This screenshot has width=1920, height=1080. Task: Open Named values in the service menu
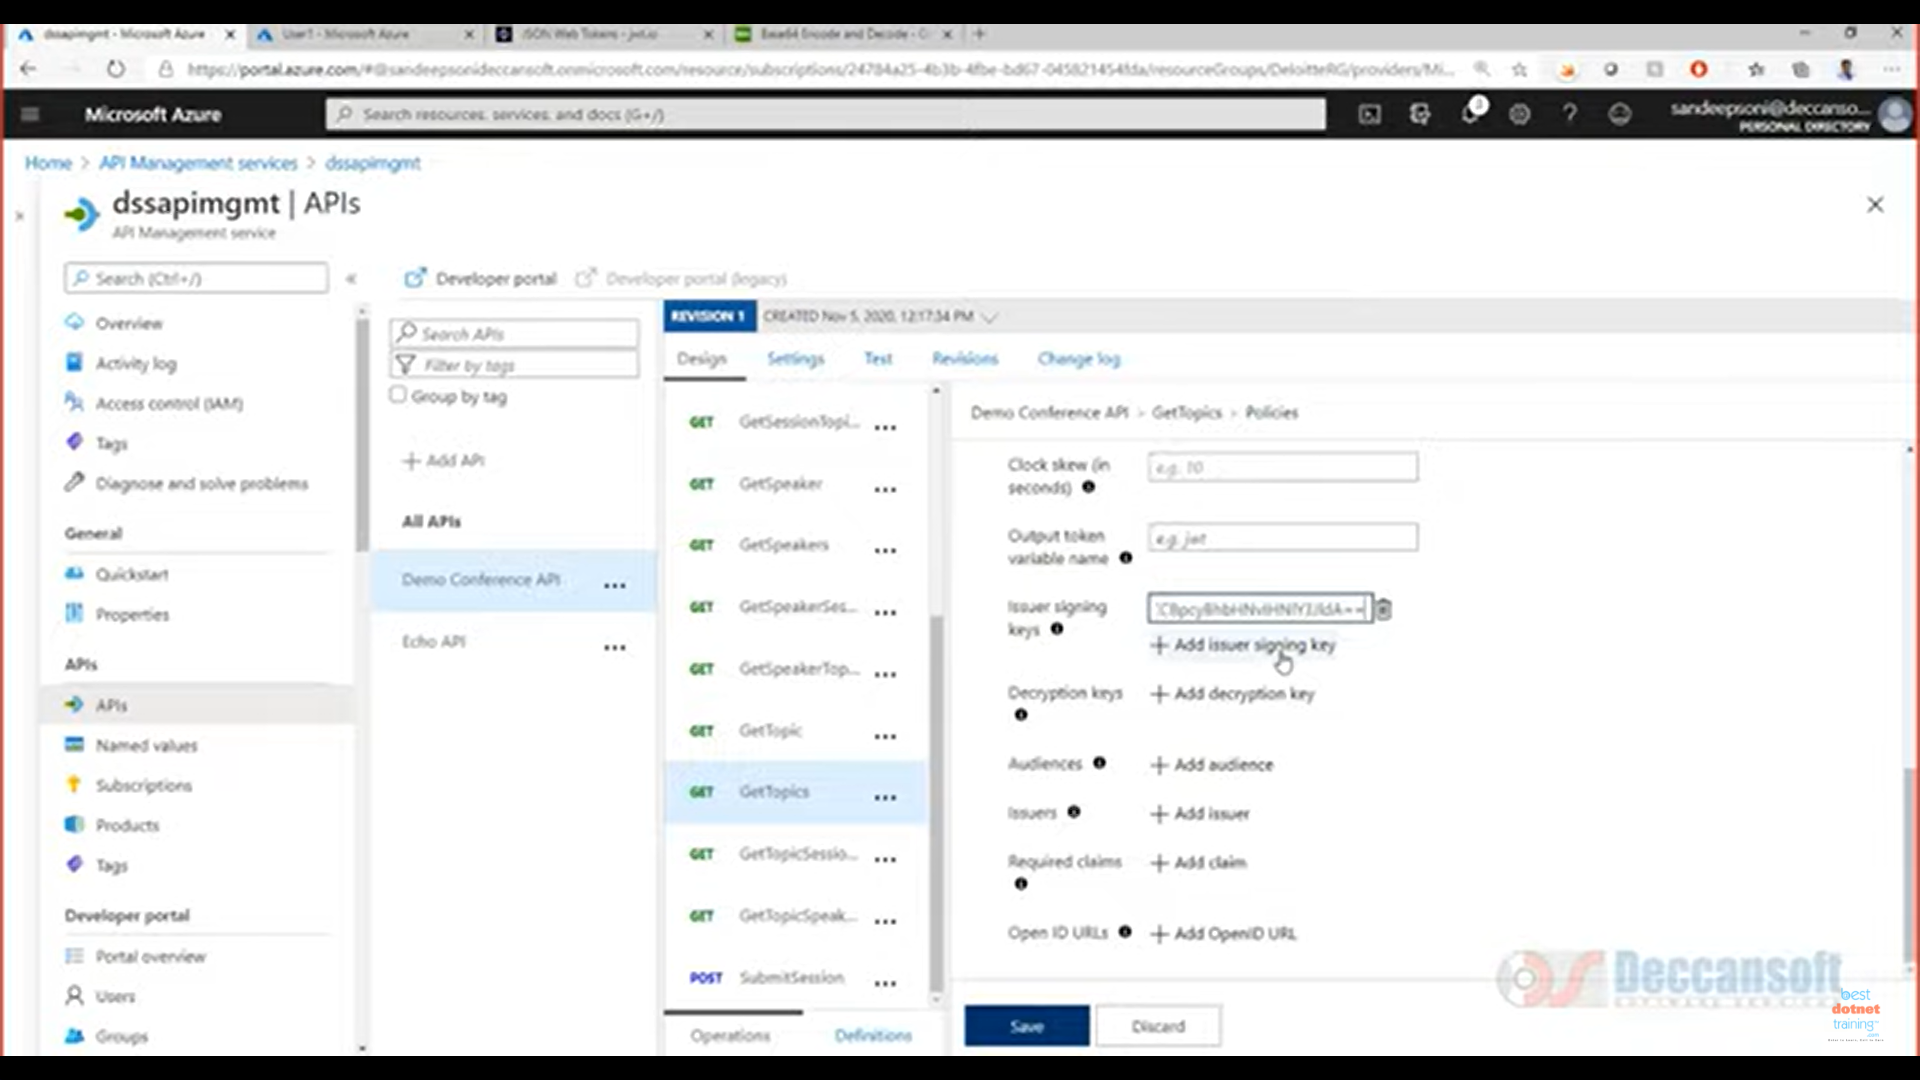point(146,745)
